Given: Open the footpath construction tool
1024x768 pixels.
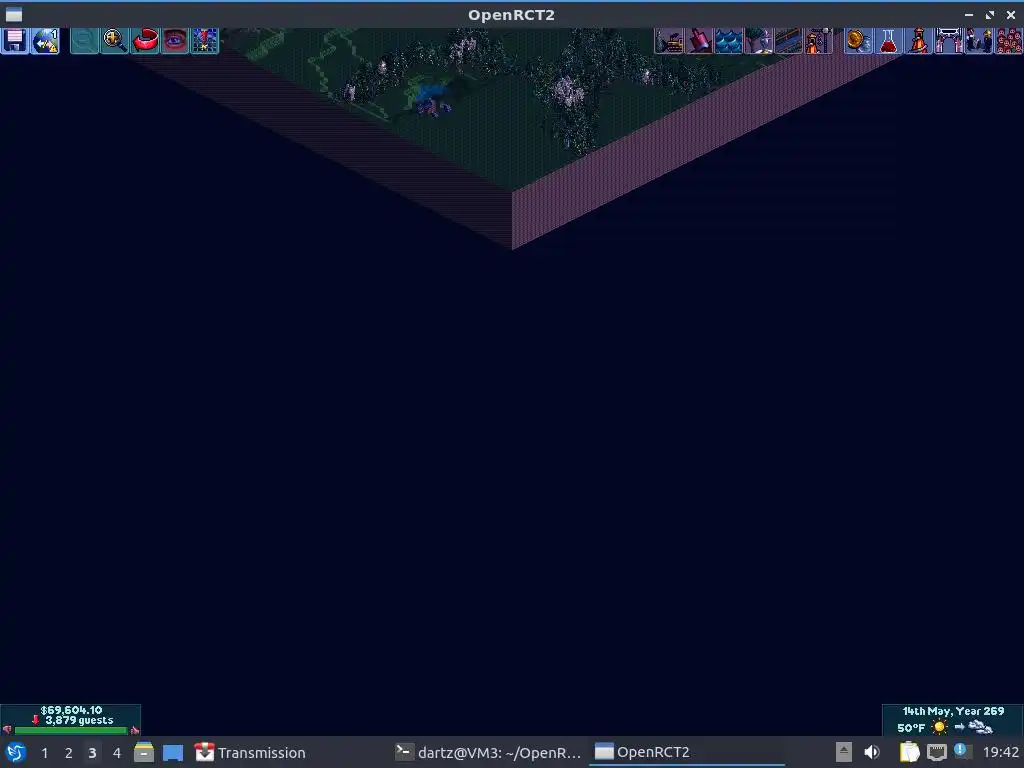Looking at the screenshot, I should coord(789,40).
